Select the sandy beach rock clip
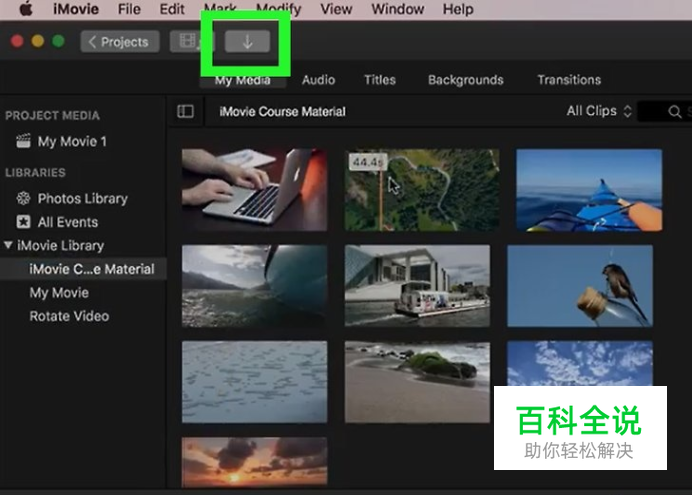This screenshot has width=692, height=495. point(417,382)
